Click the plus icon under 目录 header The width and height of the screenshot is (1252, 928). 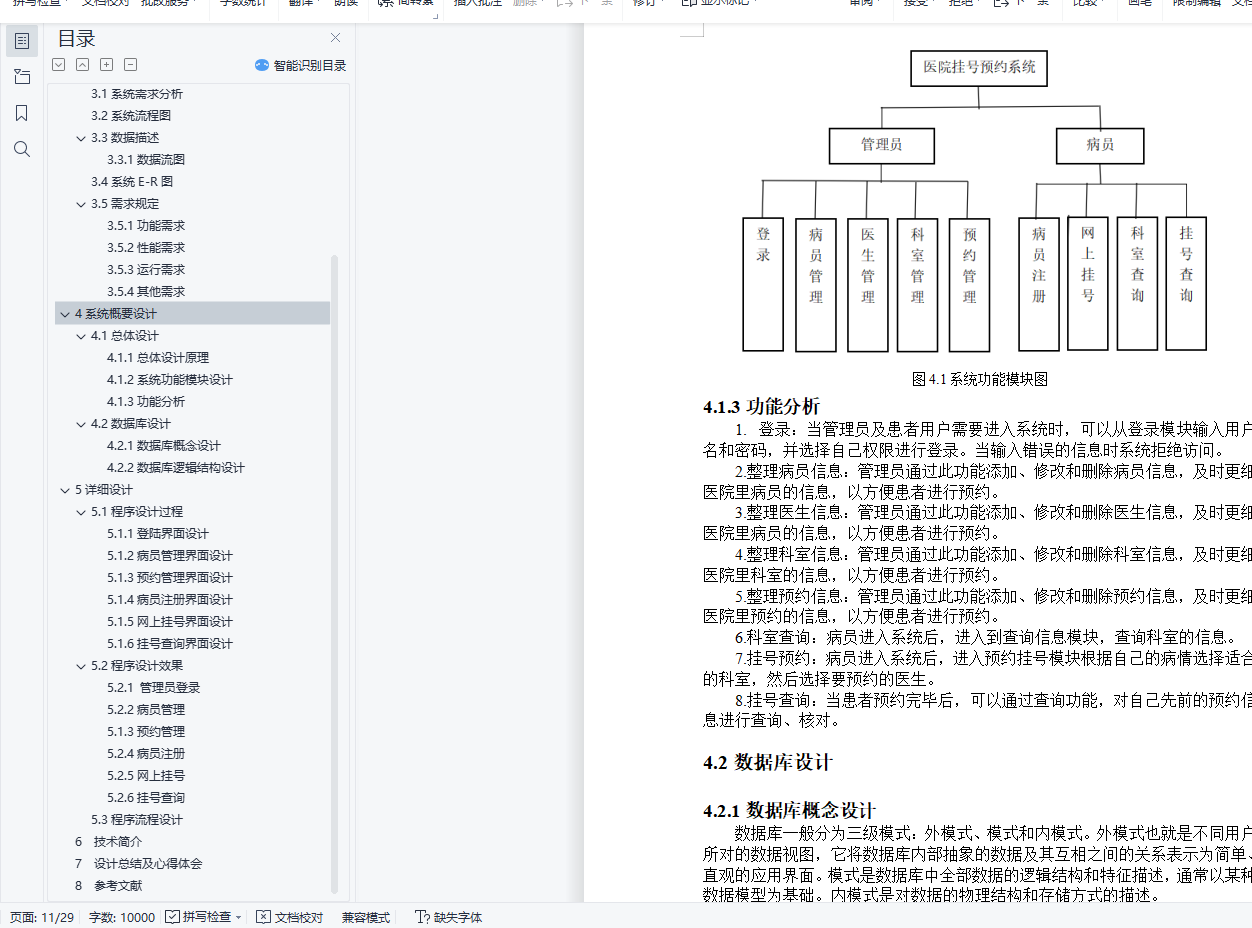point(107,65)
